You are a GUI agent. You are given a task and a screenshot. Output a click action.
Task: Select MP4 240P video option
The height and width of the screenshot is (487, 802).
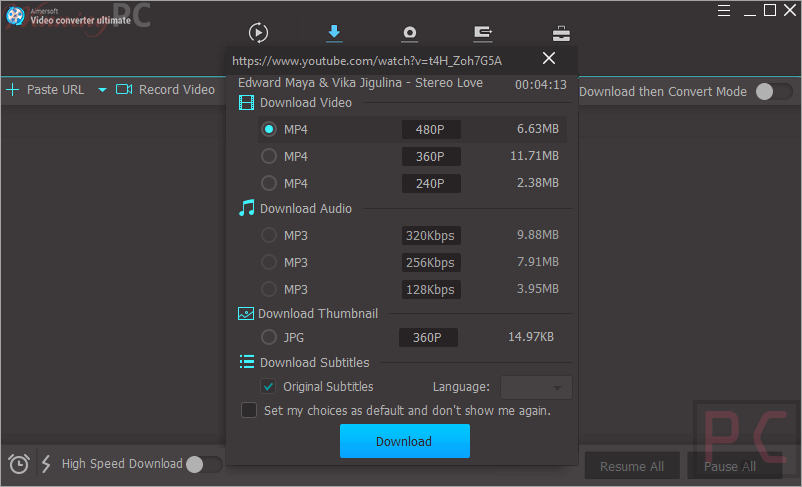click(x=269, y=183)
